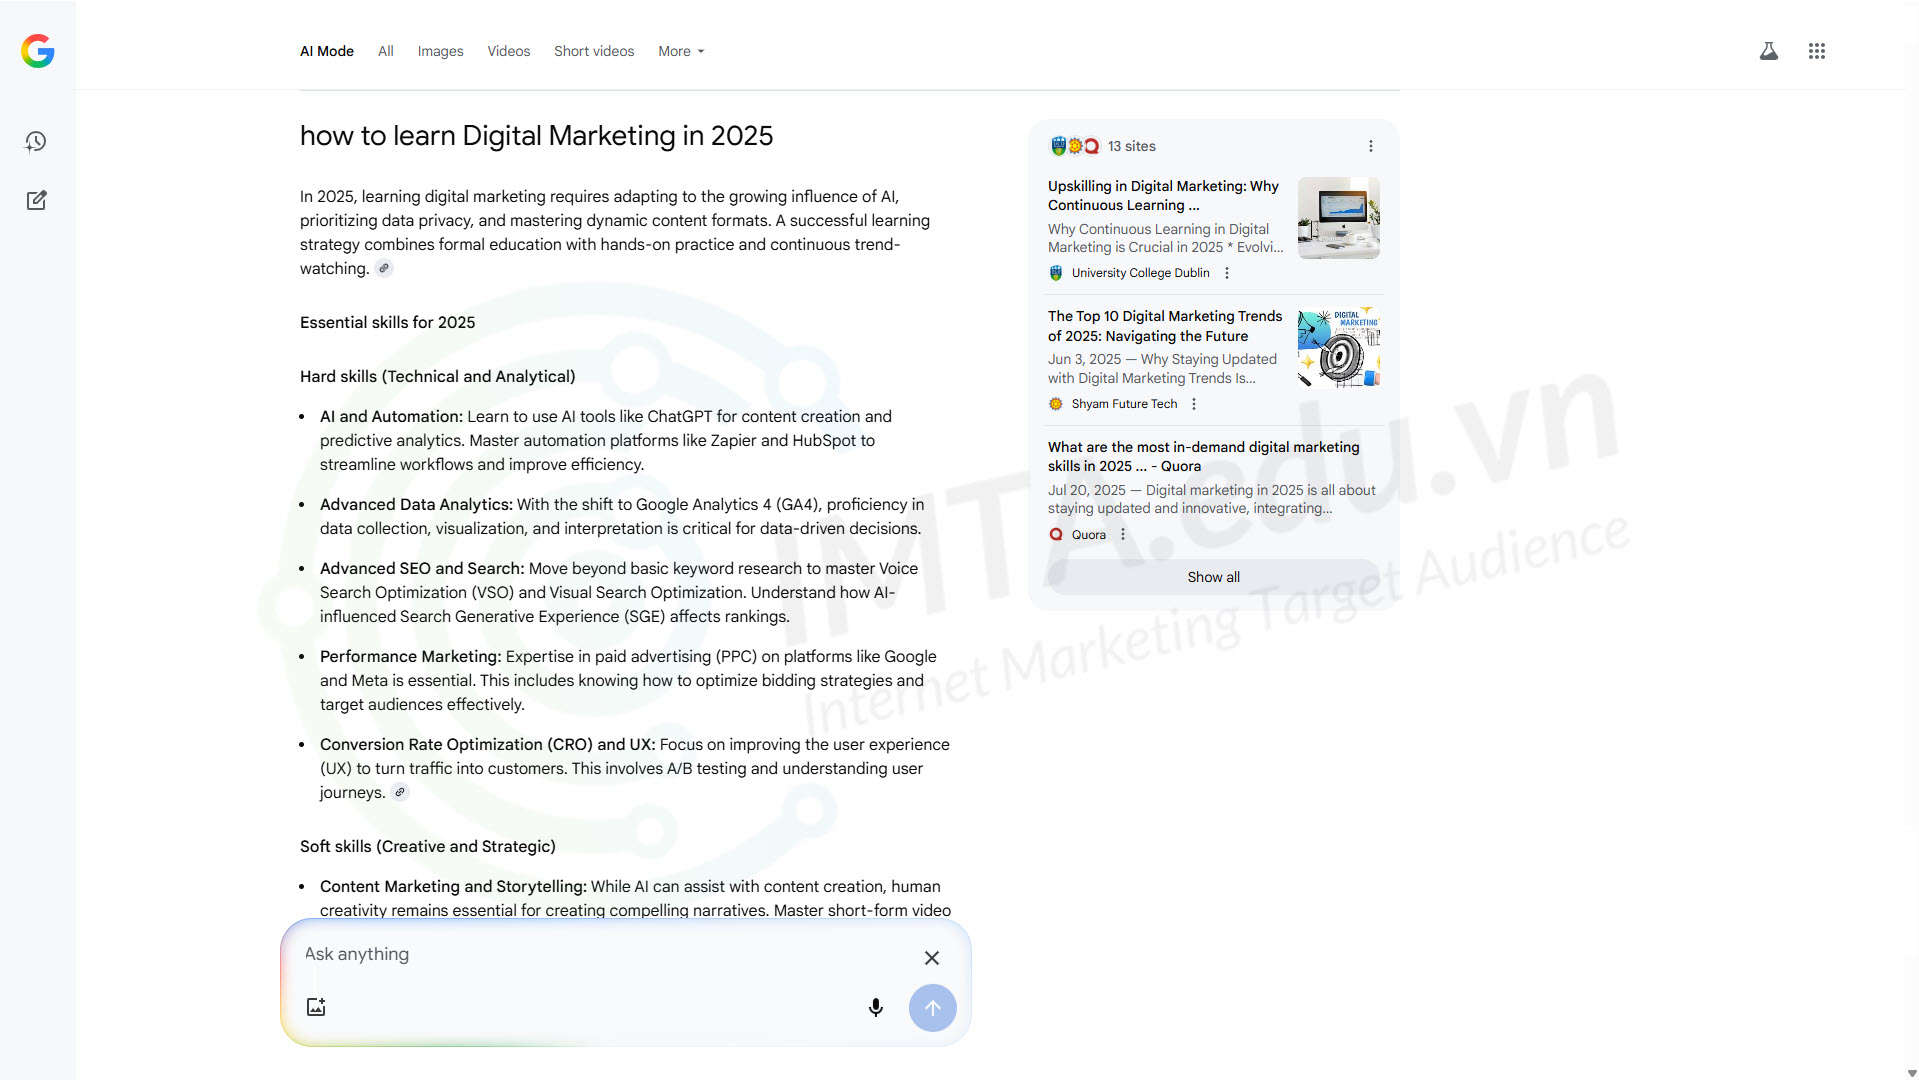
Task: Click the link chip after 'trend-watching.'
Action: [384, 268]
